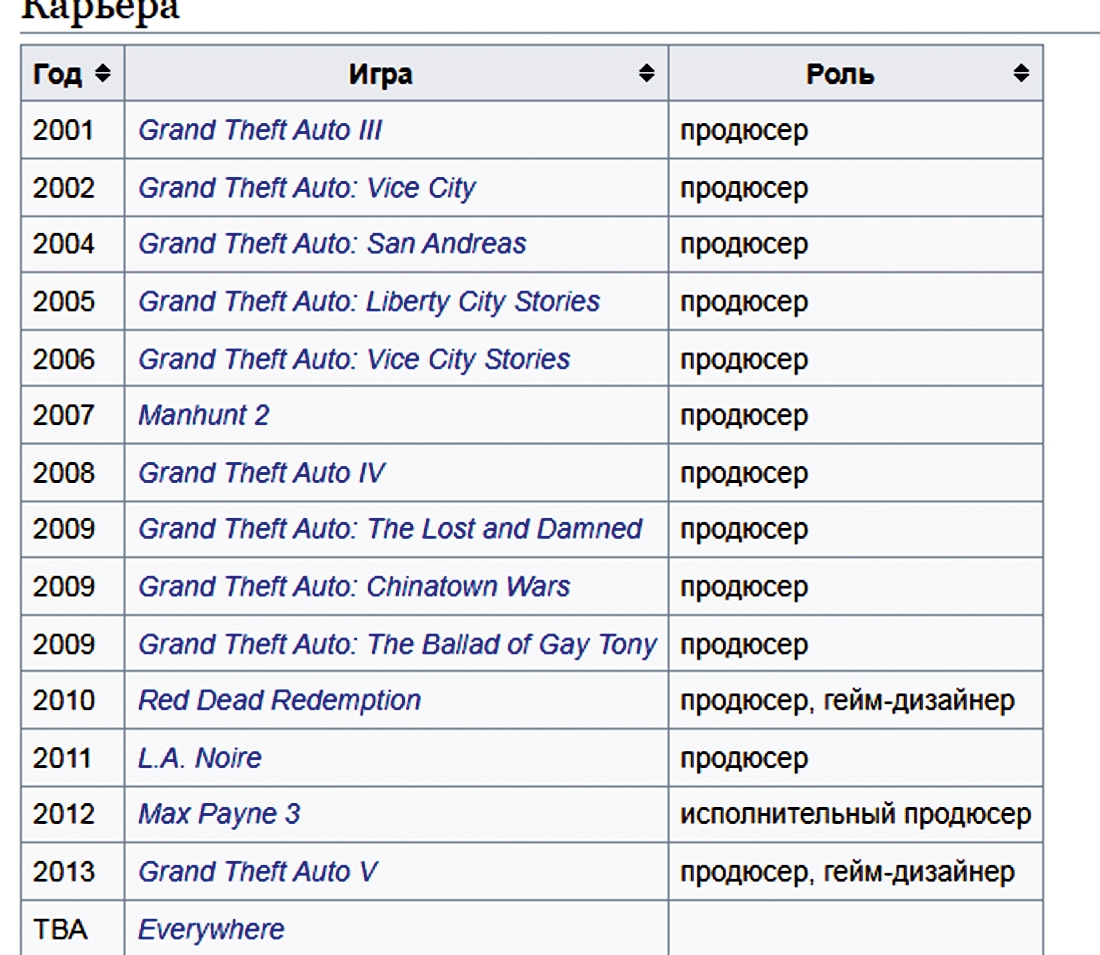Image resolution: width=1100 pixels, height=955 pixels.
Task: Open Grand Theft Auto: Vice City link
Action: (x=307, y=187)
